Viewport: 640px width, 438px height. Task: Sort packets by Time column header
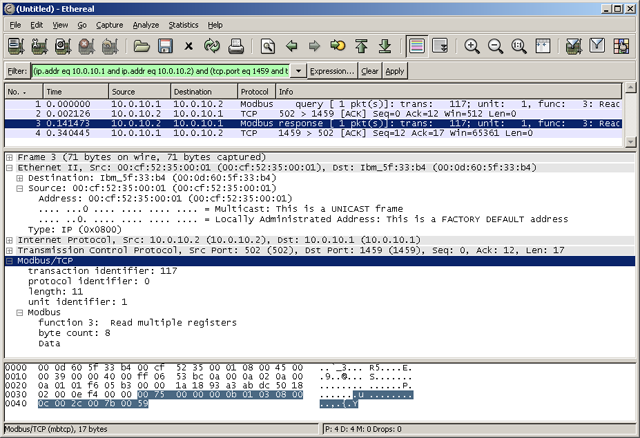[x=76, y=91]
